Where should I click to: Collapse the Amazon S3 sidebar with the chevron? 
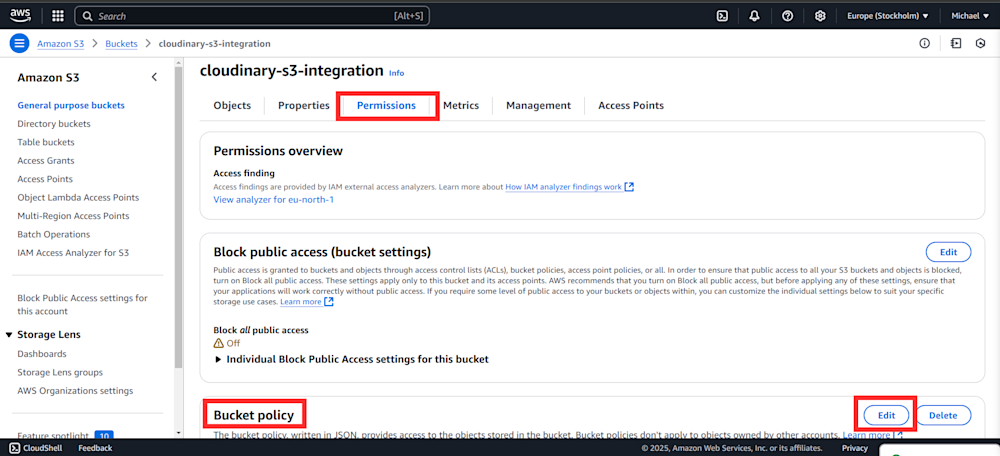point(154,77)
